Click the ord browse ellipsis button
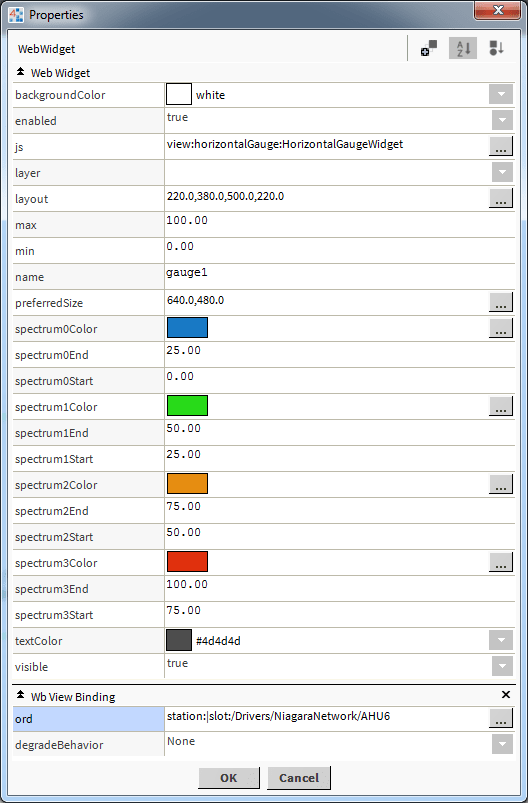The height and width of the screenshot is (803, 528). pyautogui.click(x=501, y=718)
